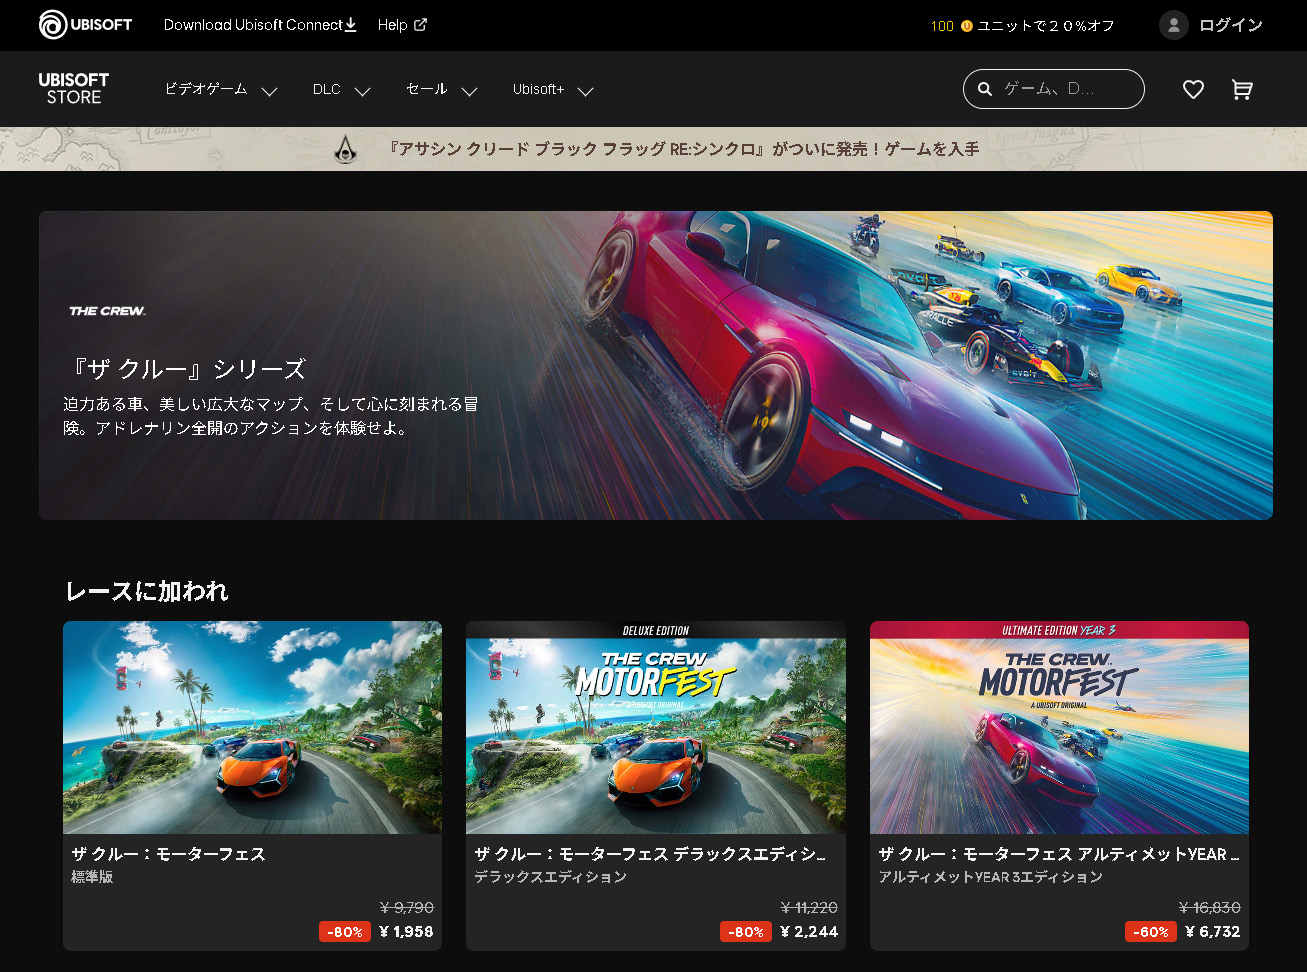Click the ログイン login button
1307x972 pixels.
tap(1211, 25)
